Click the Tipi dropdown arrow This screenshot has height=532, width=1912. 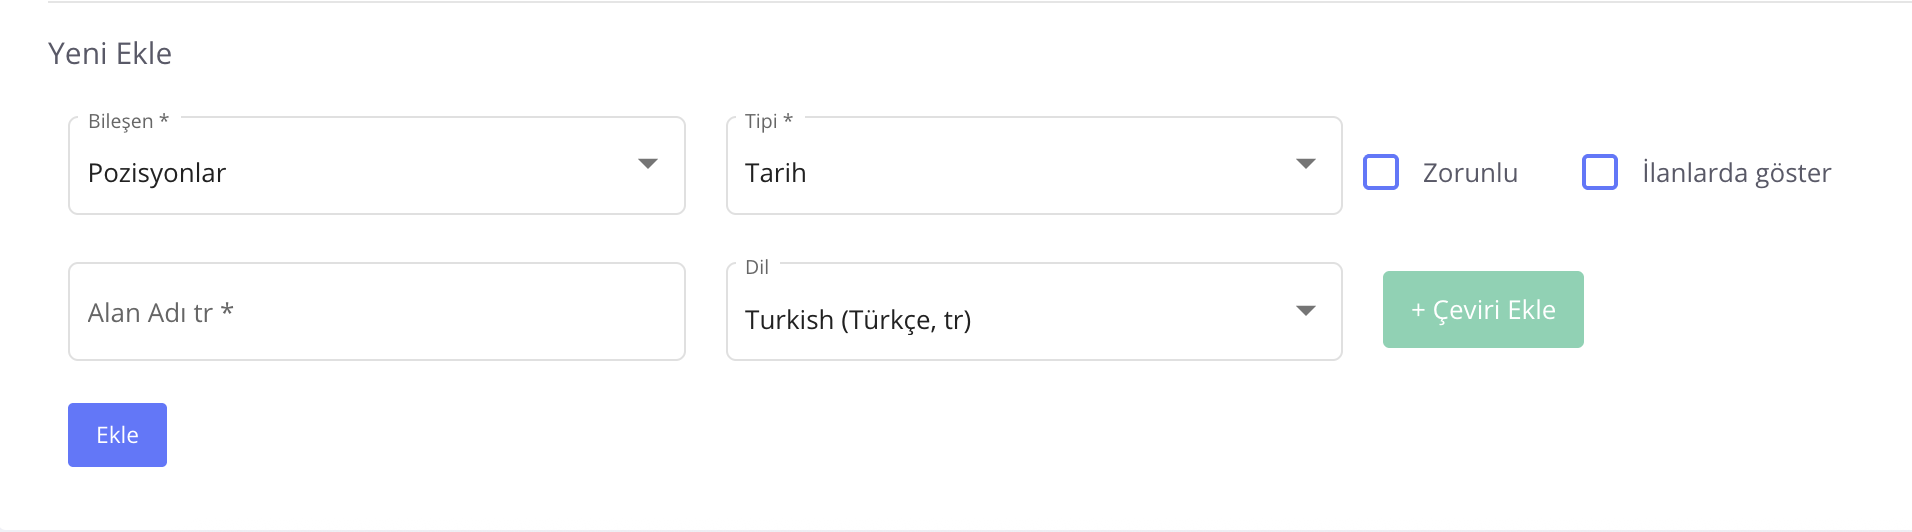[x=1305, y=164]
